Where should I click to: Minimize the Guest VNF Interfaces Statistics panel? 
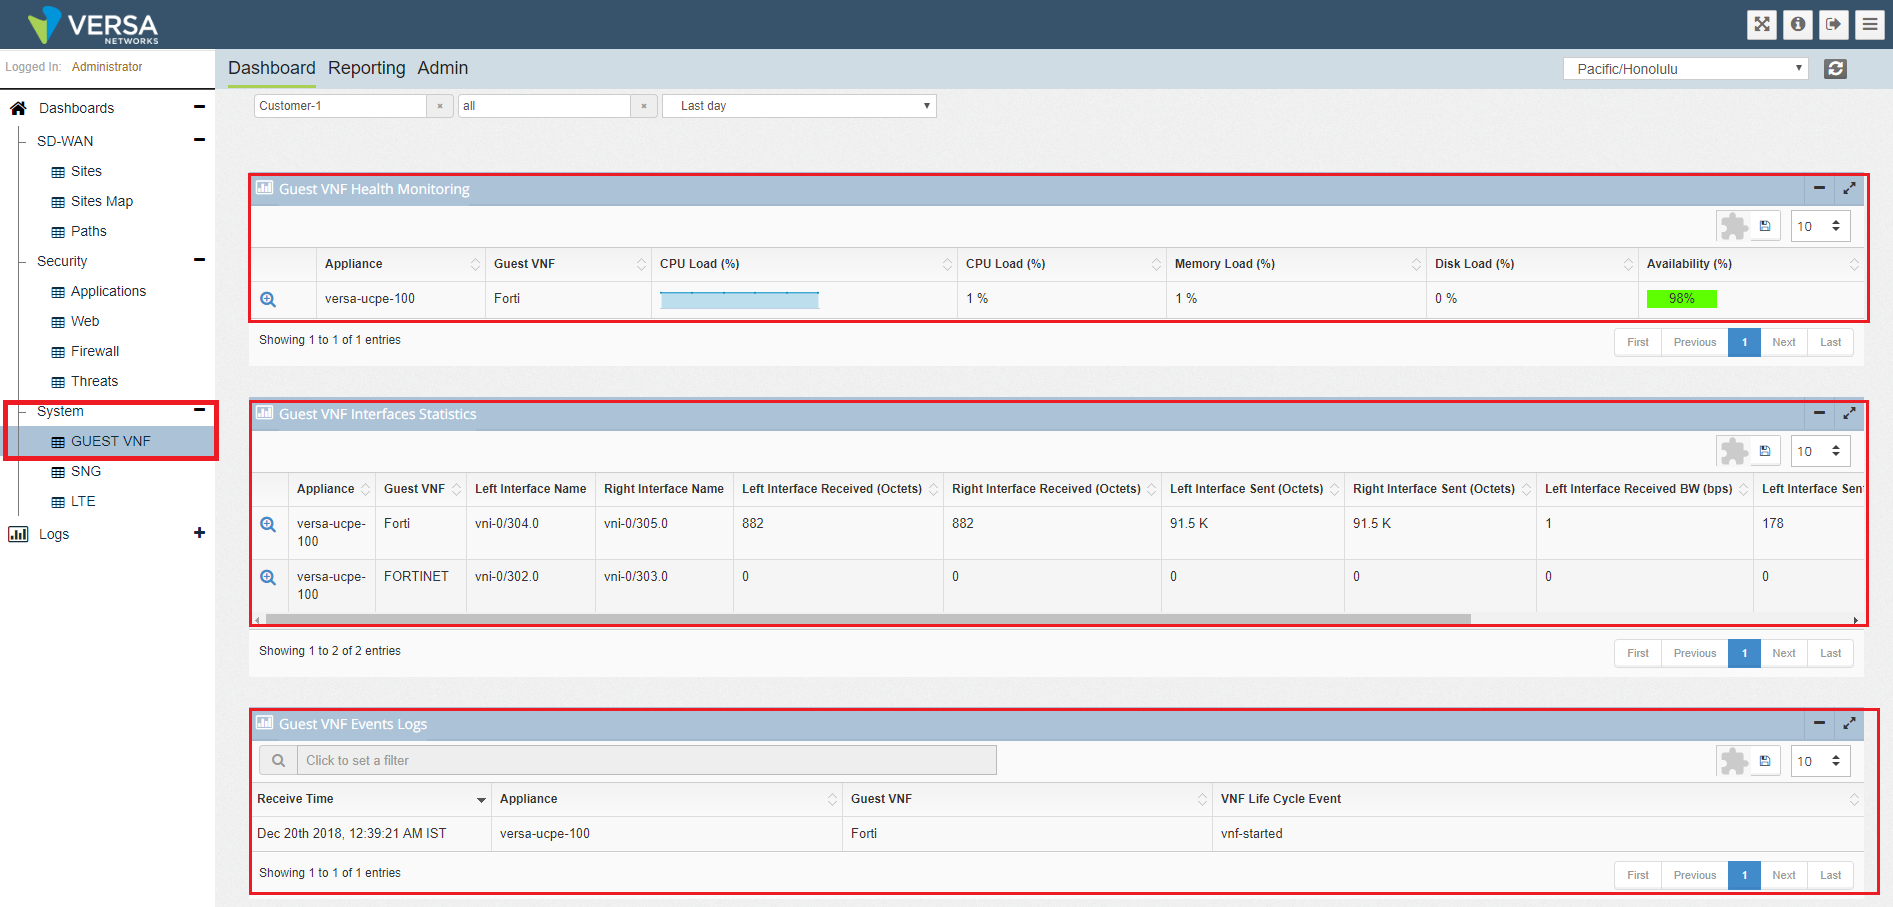(x=1819, y=413)
